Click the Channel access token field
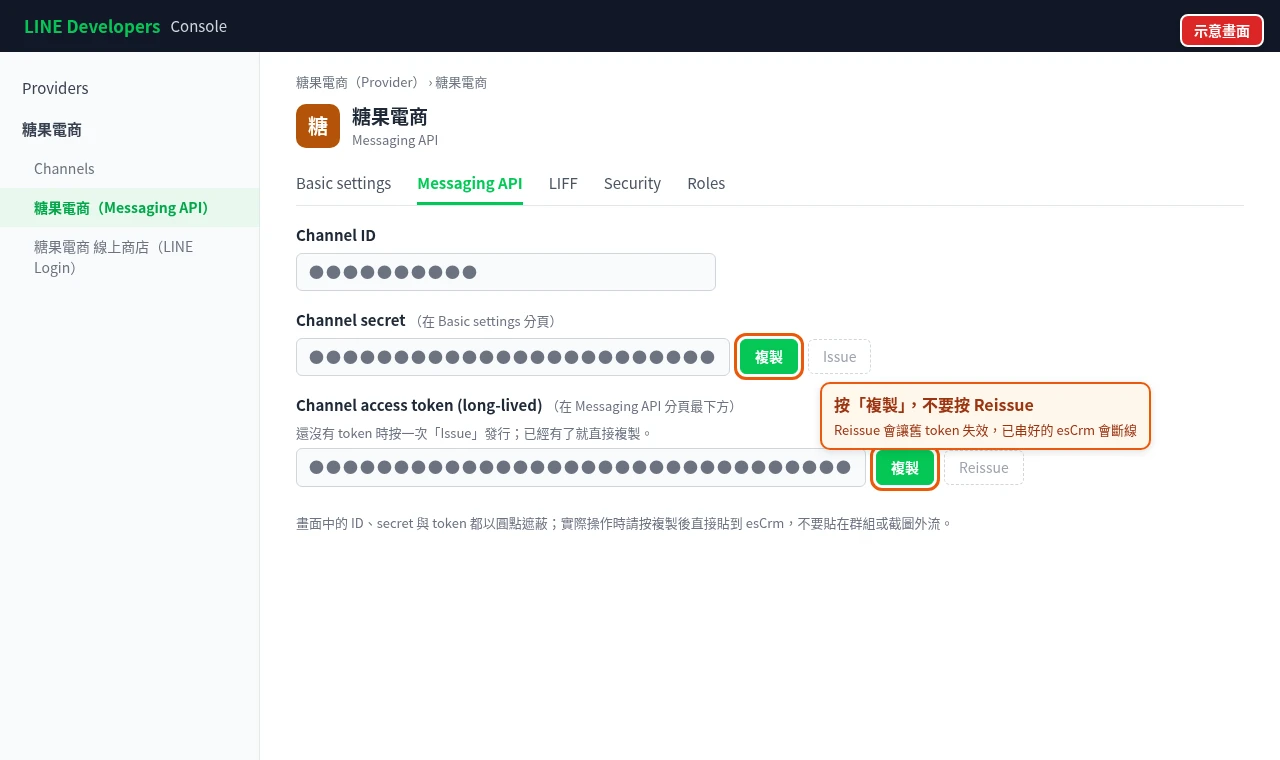This screenshot has width=1280, height=760. 581,468
